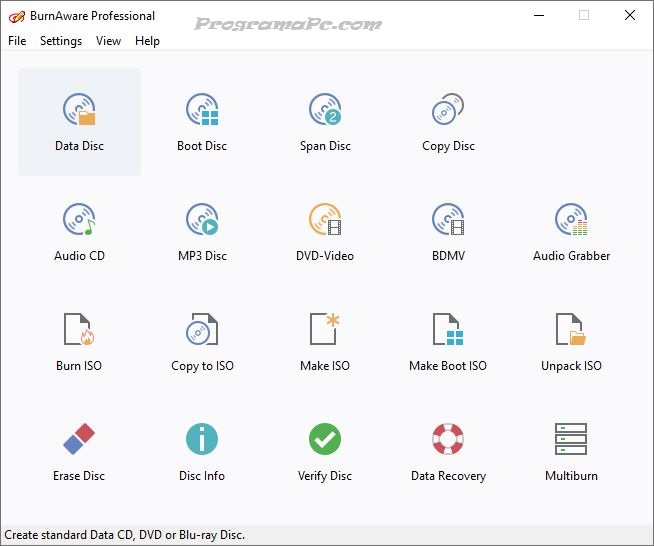Expand the View menu
The width and height of the screenshot is (654, 546).
(108, 41)
